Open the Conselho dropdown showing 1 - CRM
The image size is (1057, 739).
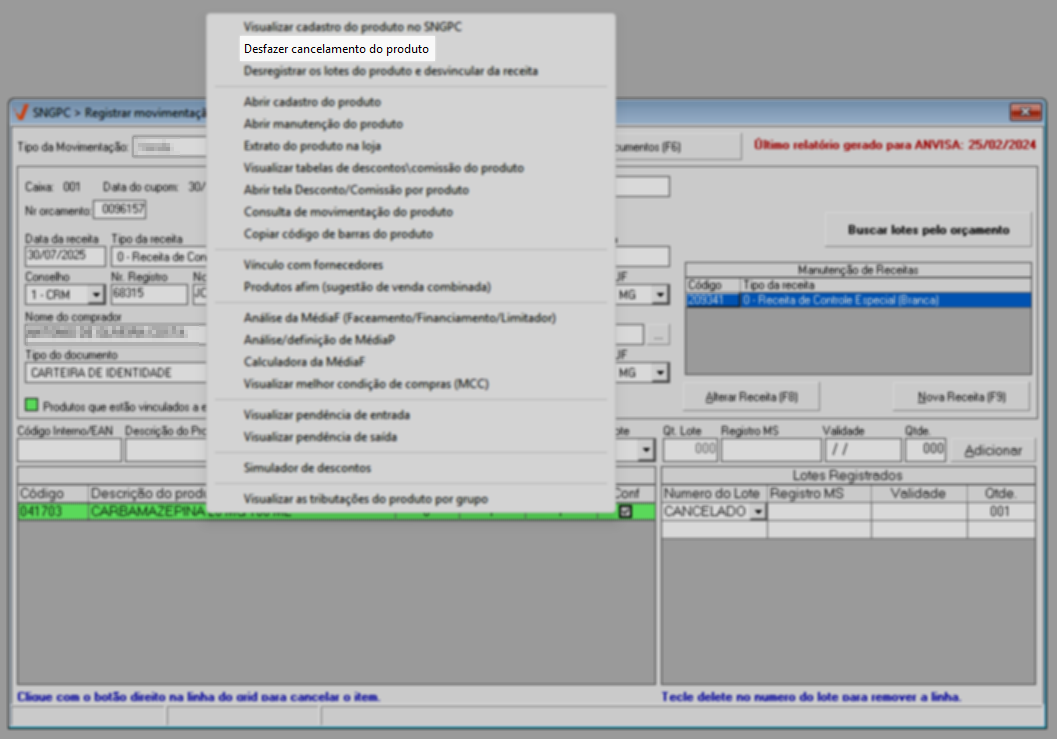(96, 295)
